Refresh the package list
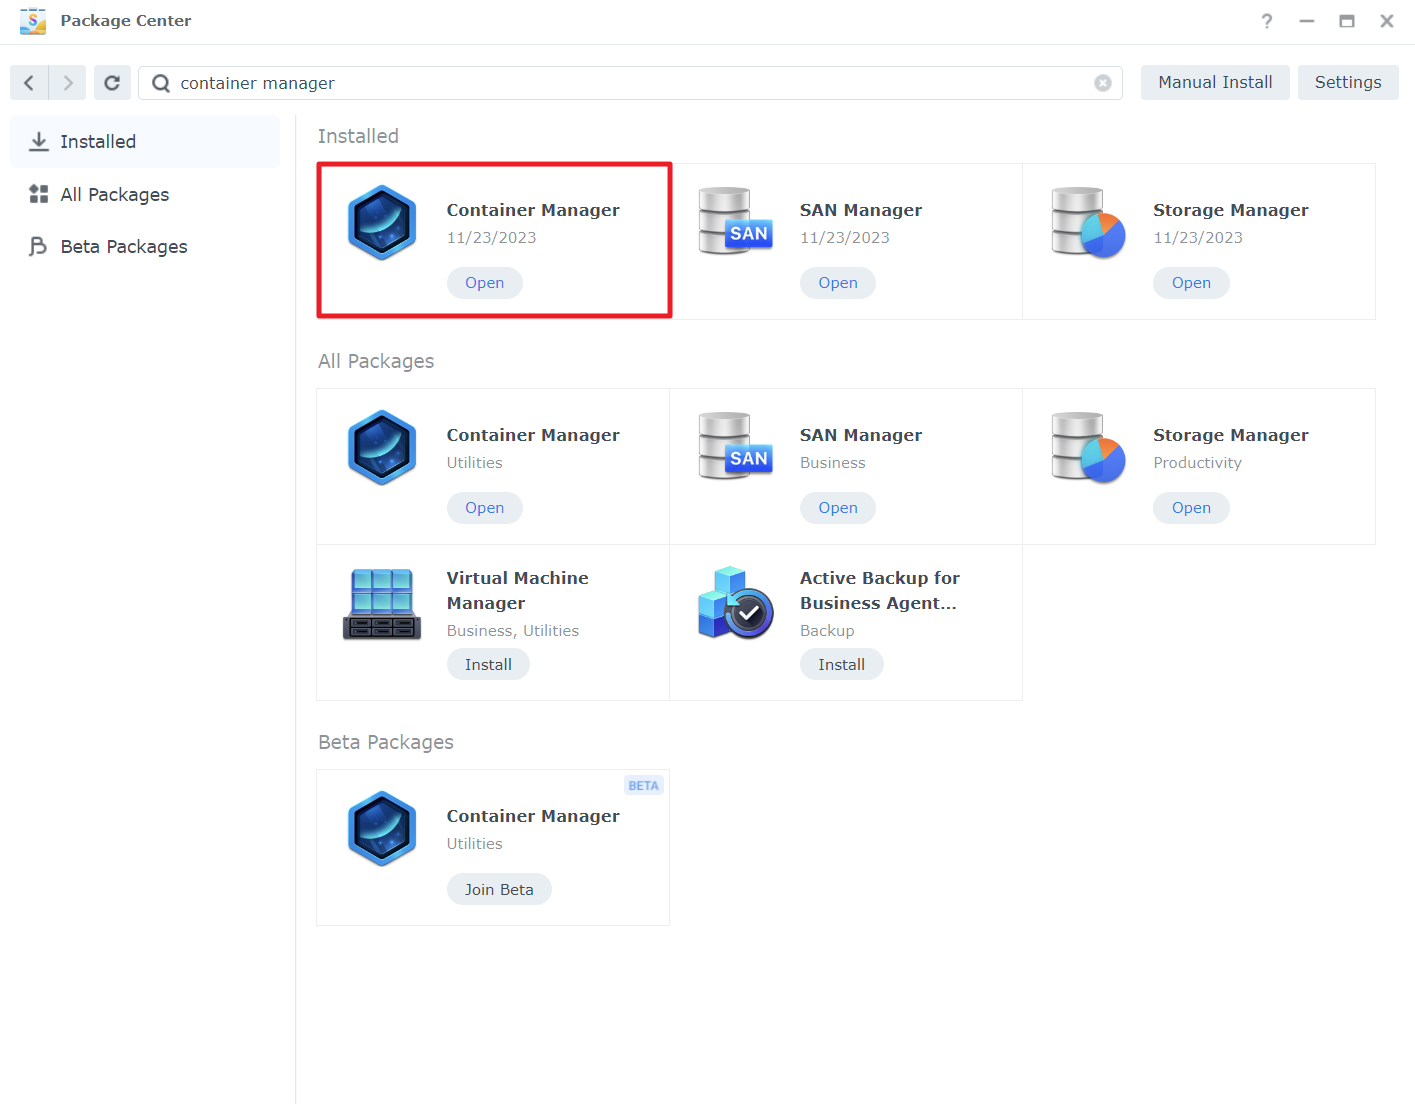This screenshot has width=1415, height=1112. 112,83
